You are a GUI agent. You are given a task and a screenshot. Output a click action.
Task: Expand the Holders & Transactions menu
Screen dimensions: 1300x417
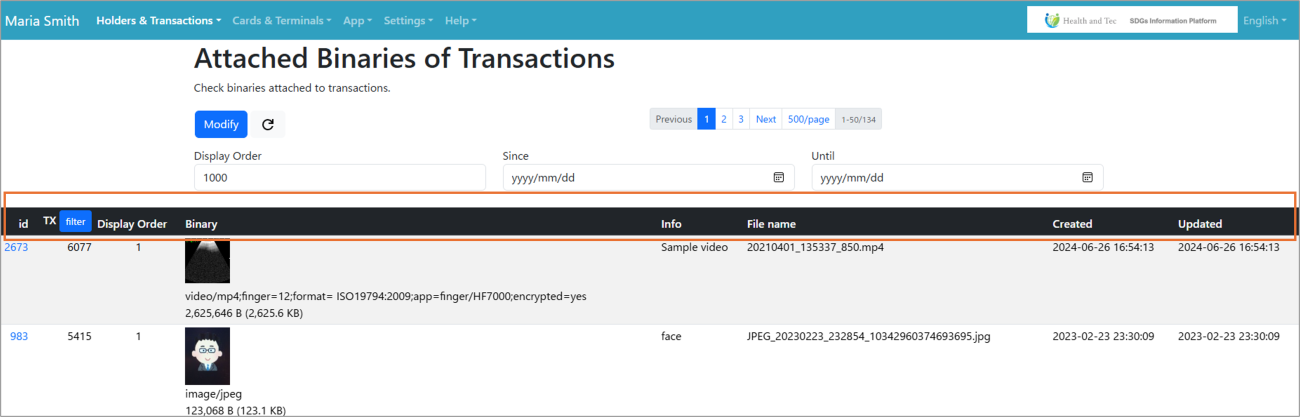click(159, 20)
